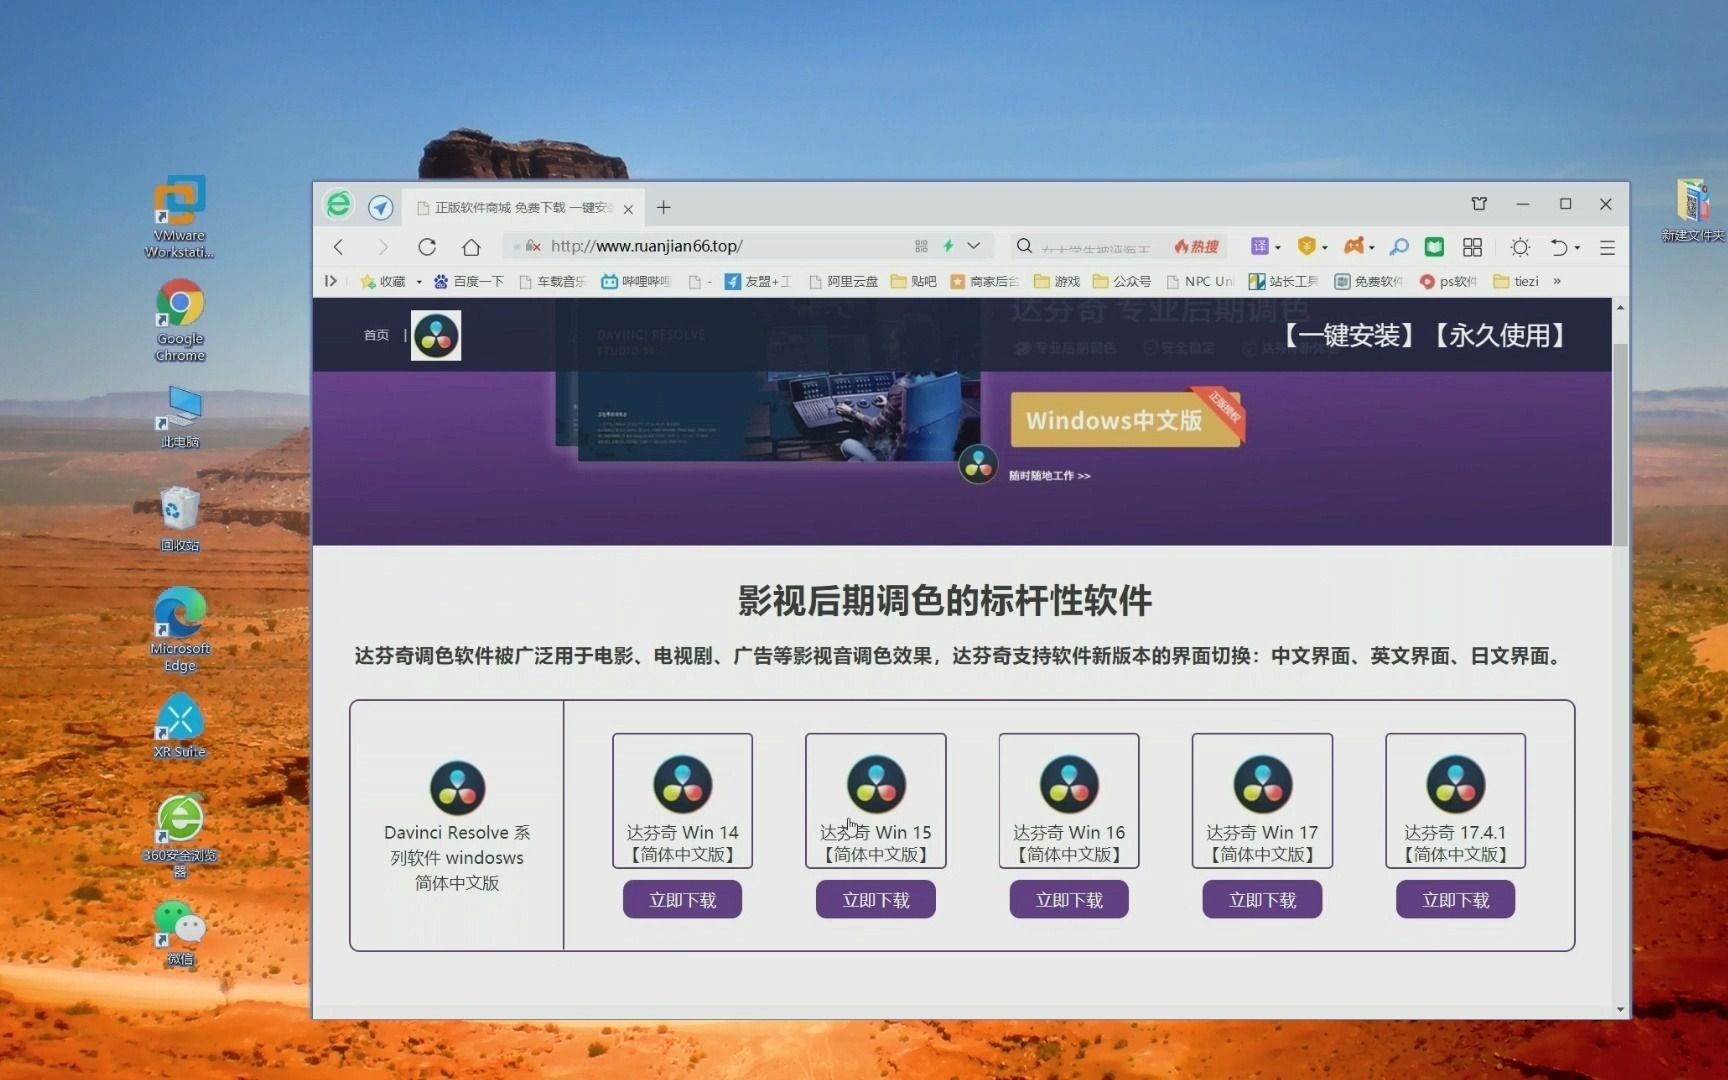
Task: Open 哔哩哔哩 bookmark
Action: tap(636, 282)
